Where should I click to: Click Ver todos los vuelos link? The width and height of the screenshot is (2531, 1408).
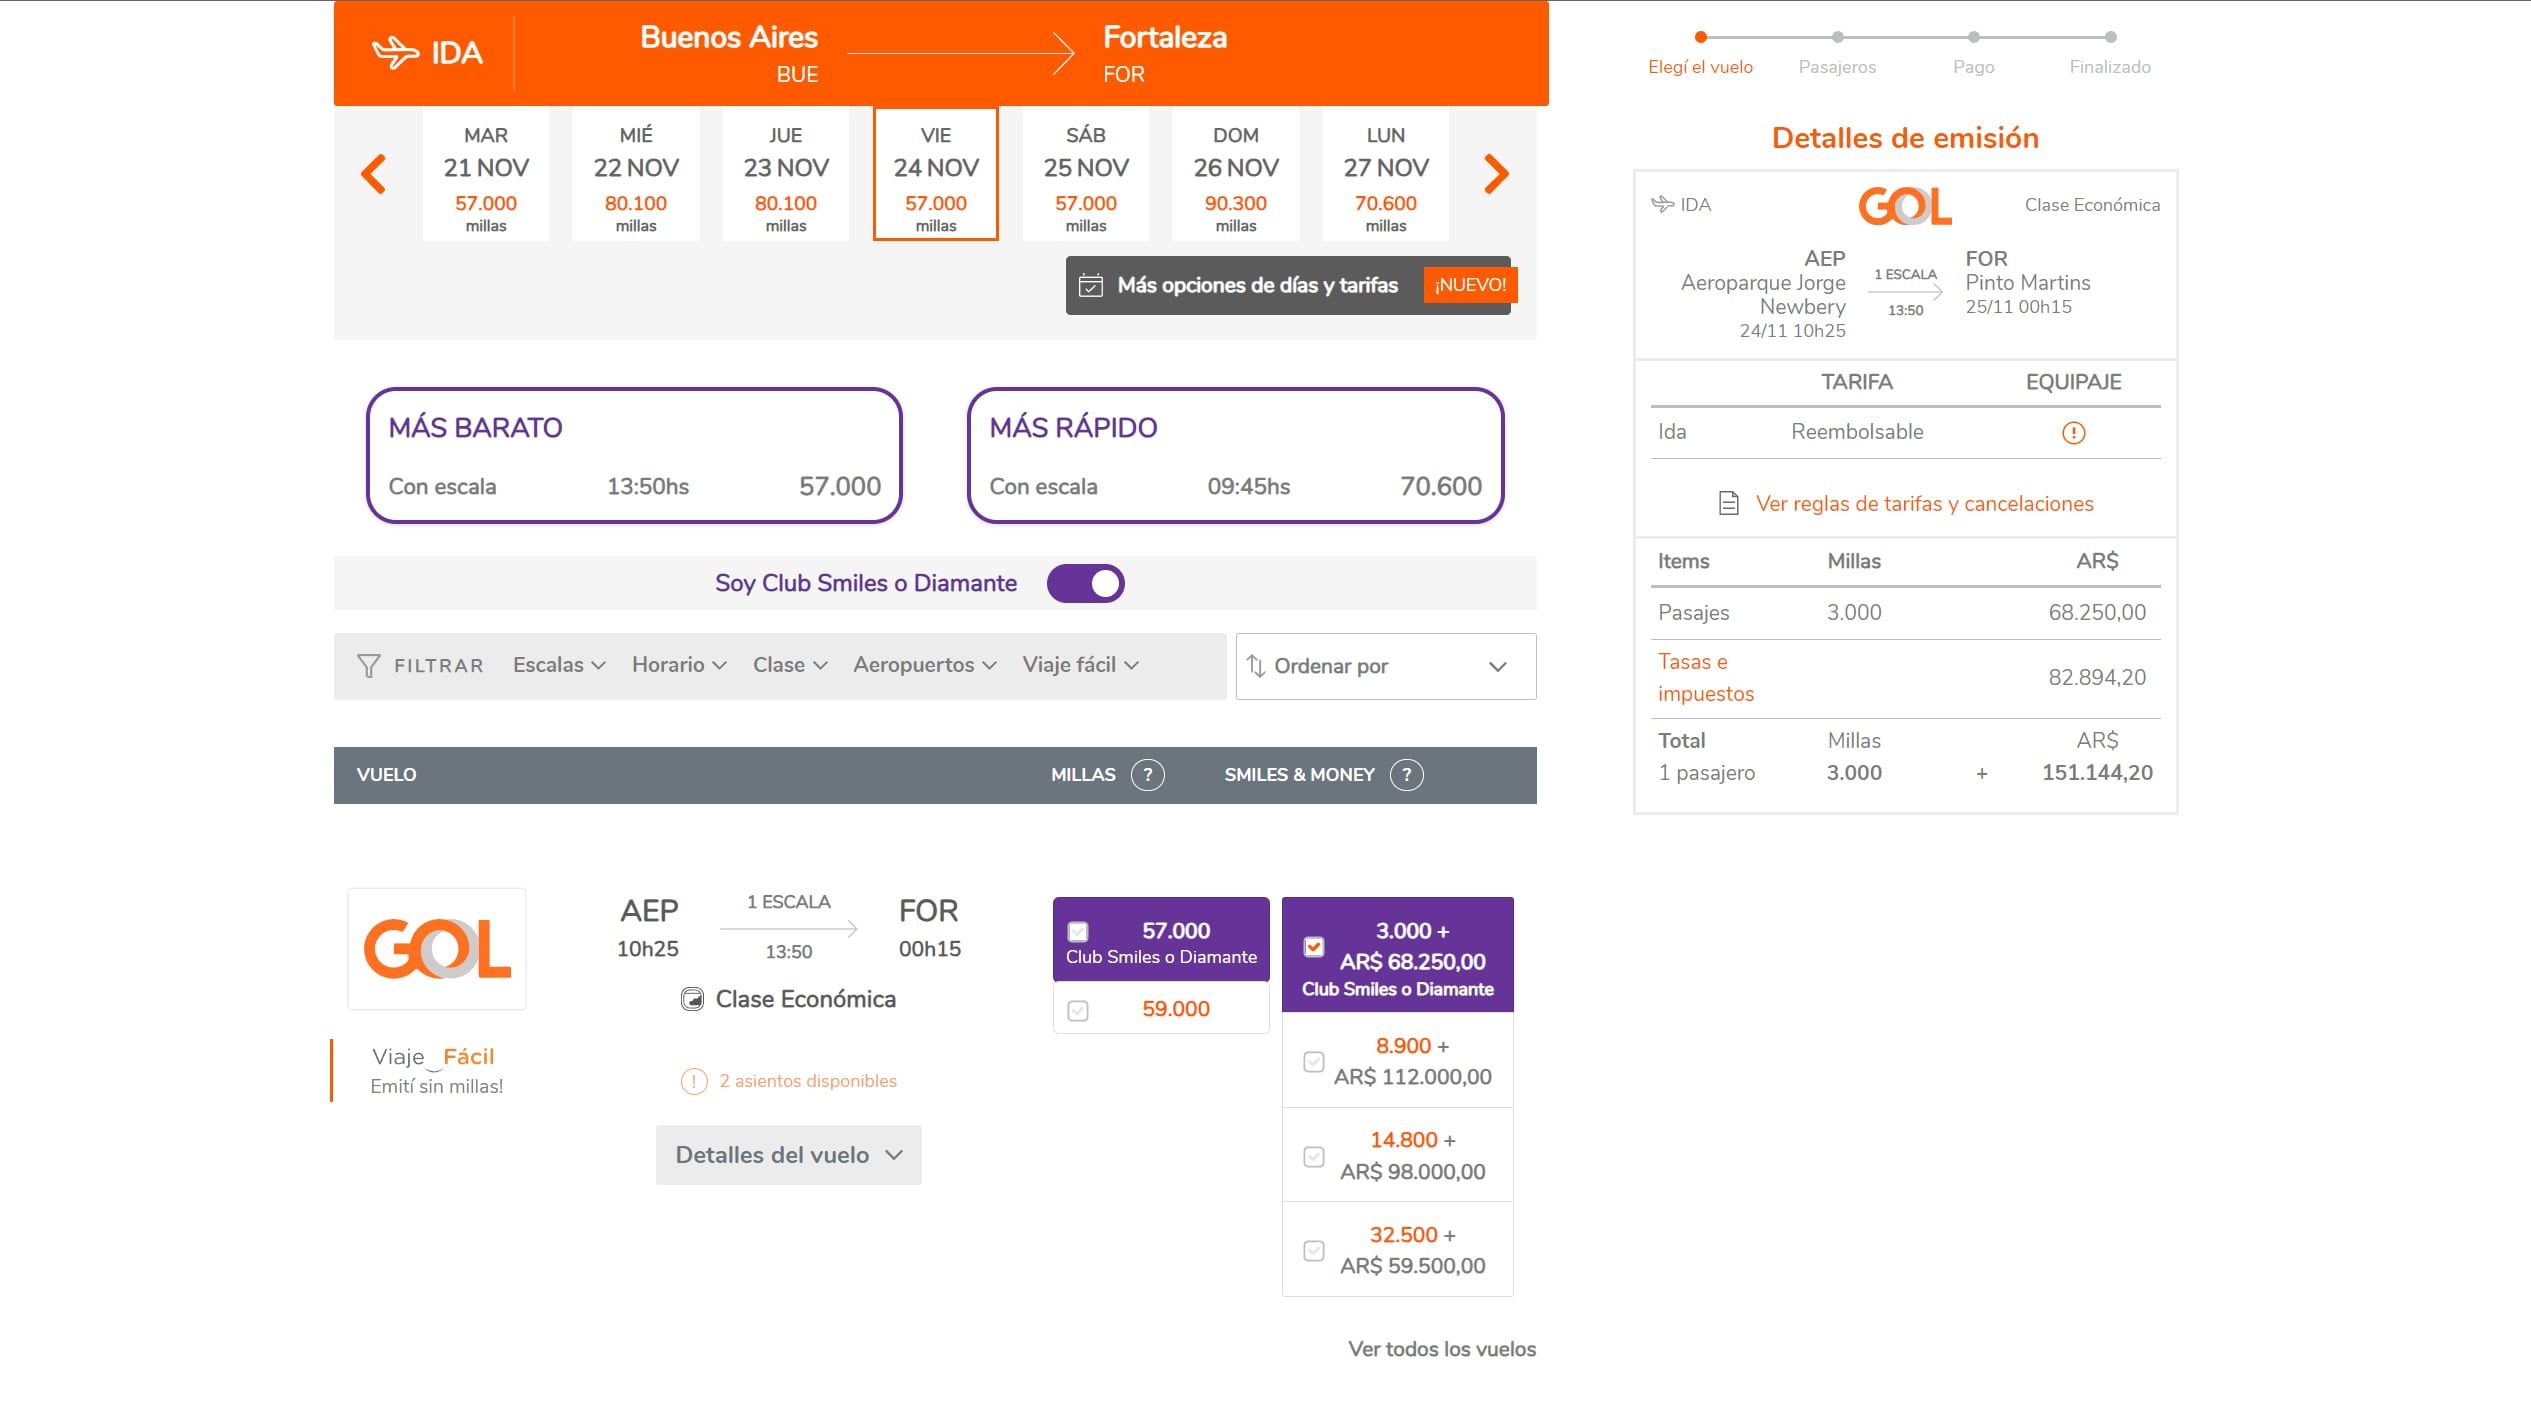[1441, 1349]
